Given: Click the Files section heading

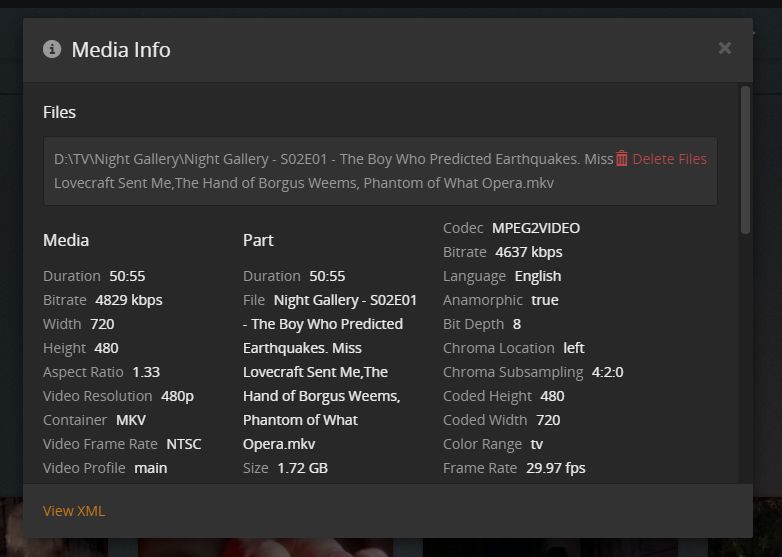Looking at the screenshot, I should (59, 112).
